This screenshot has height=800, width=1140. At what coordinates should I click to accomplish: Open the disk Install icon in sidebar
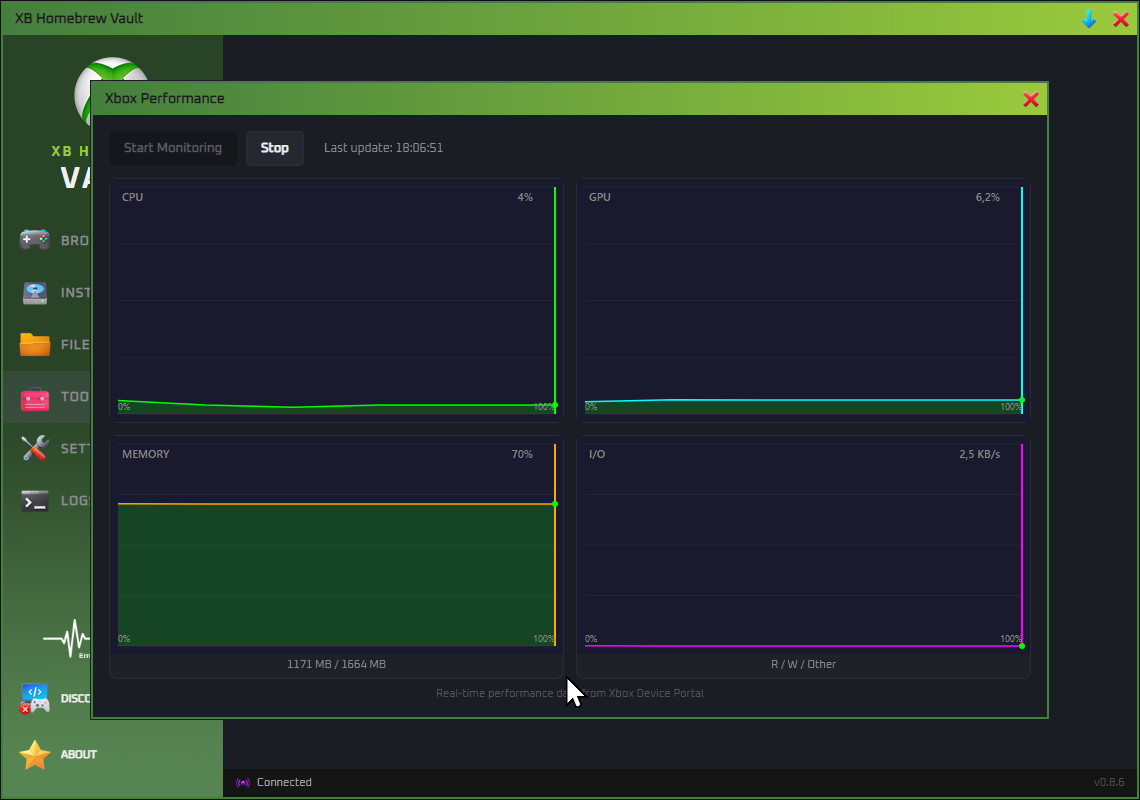click(x=34, y=292)
